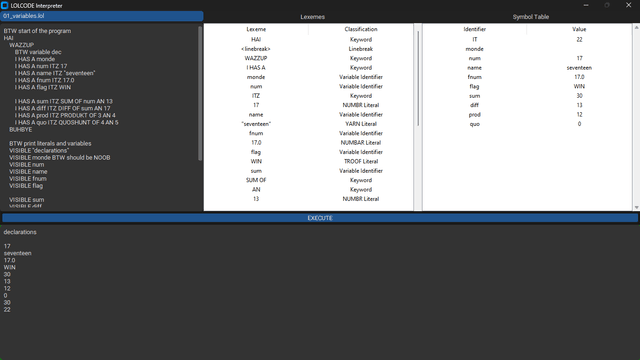This screenshot has height=360, width=640.
Task: Click the Identifier column header
Action: pos(475,29)
